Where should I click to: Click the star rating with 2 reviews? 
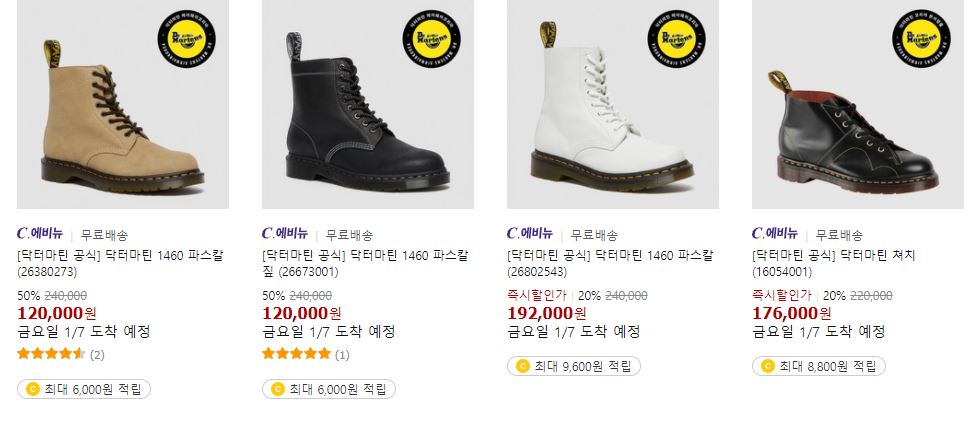point(61,354)
